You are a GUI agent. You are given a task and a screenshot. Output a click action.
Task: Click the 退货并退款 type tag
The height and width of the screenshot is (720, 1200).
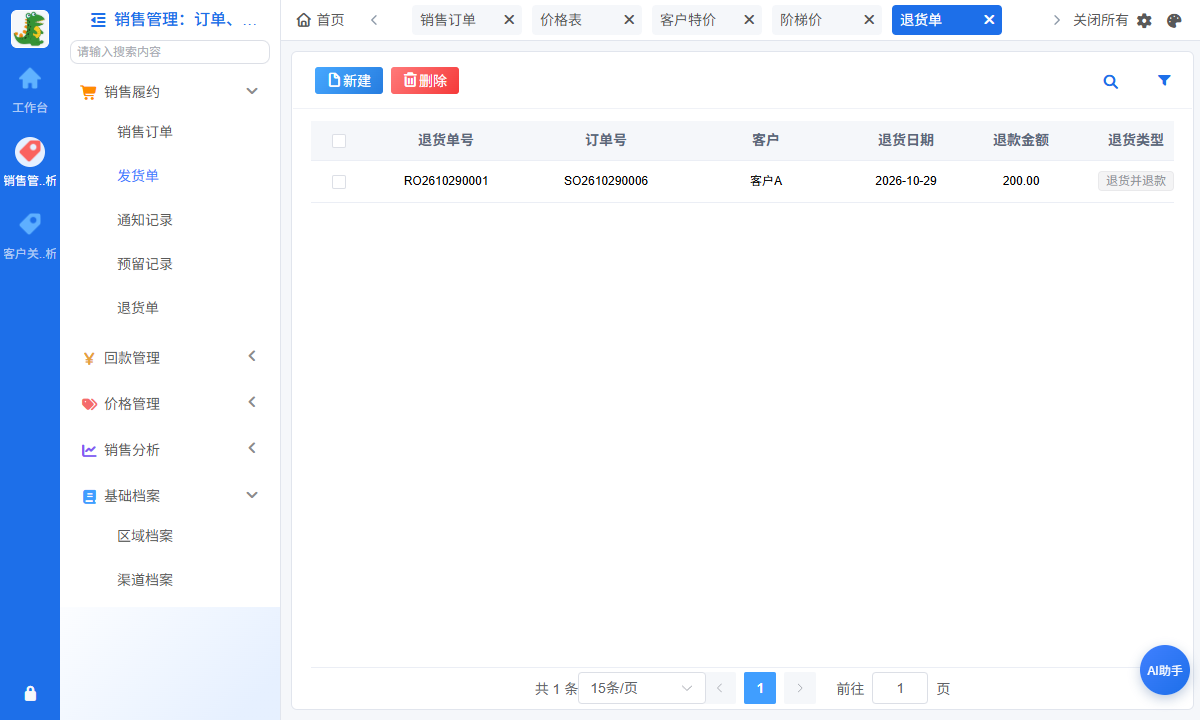click(1136, 181)
